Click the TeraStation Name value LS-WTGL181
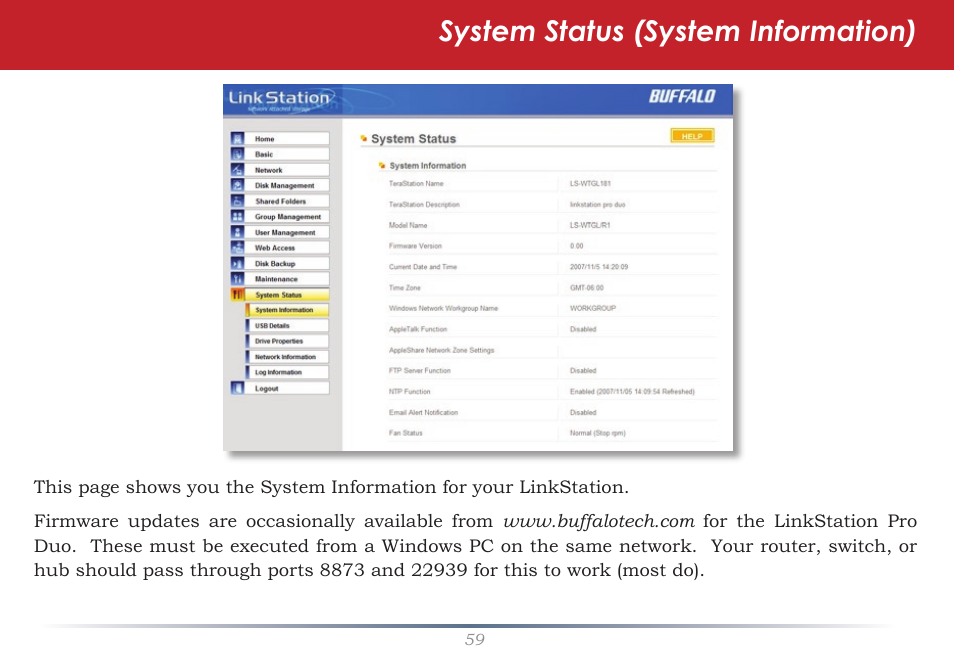Screen dimensions: 954x661 [590, 183]
